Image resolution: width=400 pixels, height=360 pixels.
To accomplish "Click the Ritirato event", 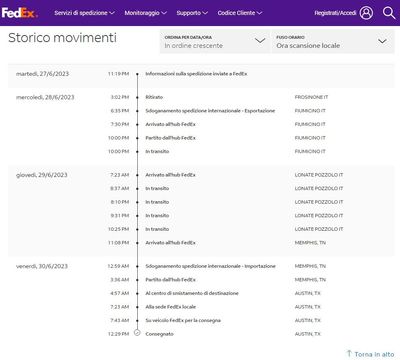I will tap(154, 97).
